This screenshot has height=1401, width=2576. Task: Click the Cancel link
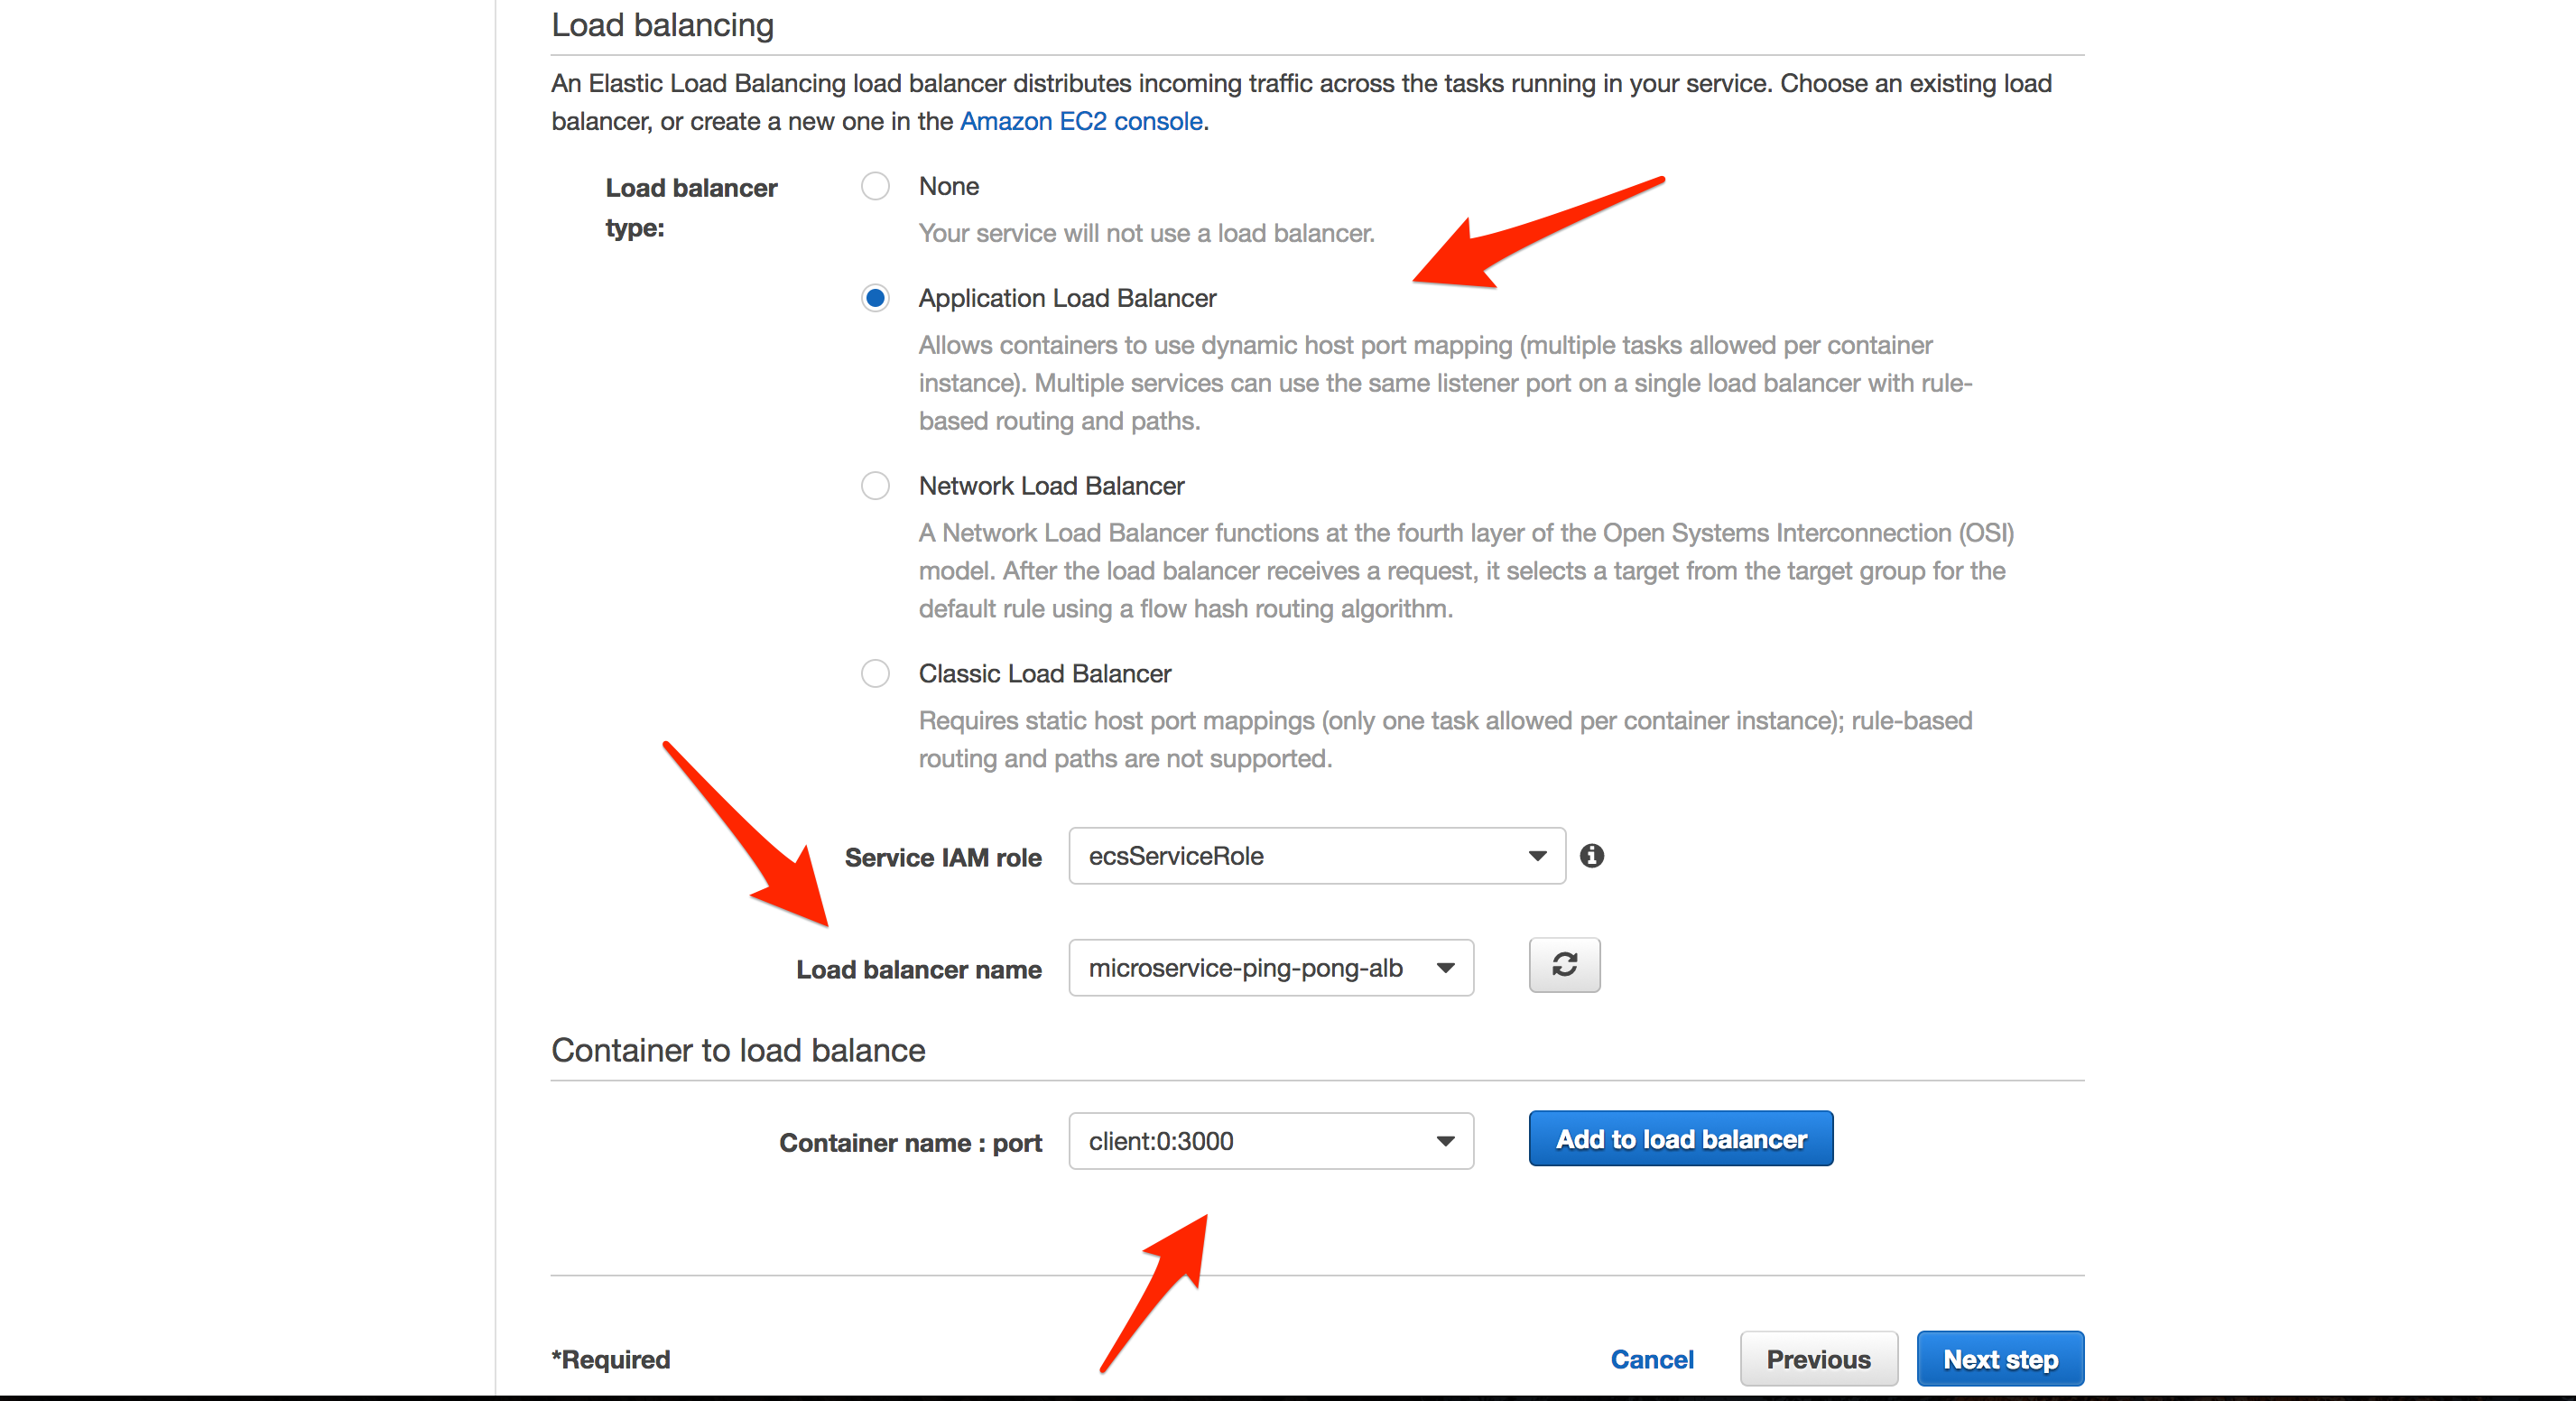tap(1651, 1358)
